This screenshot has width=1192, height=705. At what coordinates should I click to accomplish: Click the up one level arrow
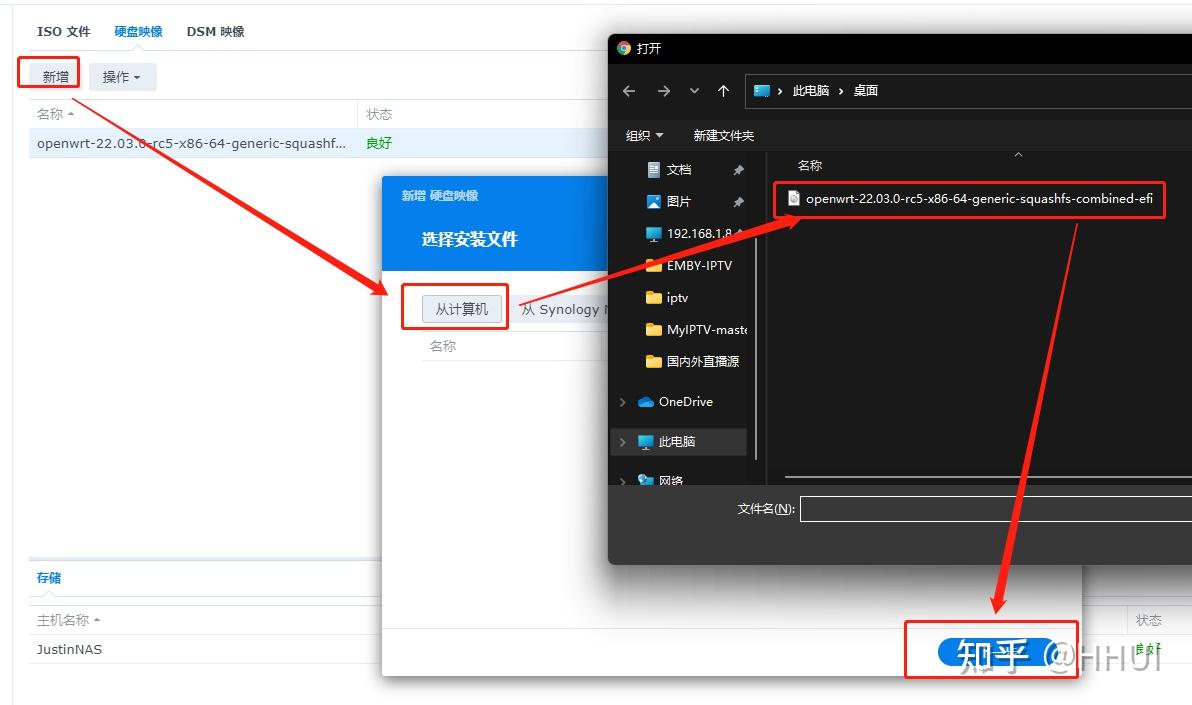pyautogui.click(x=723, y=90)
